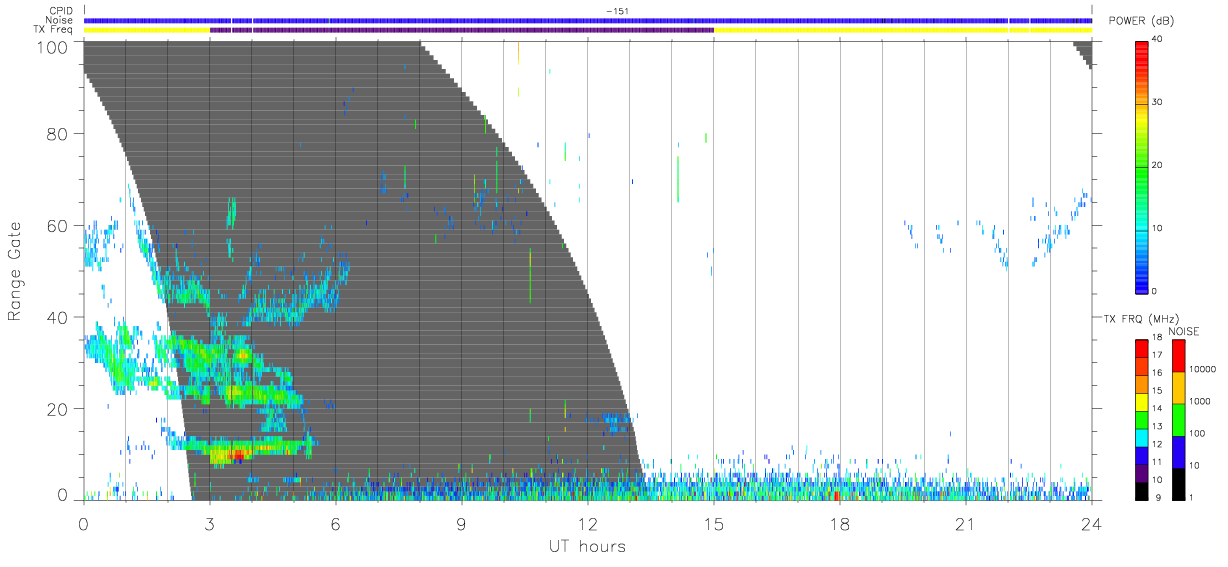Click the 3 tick on UT hours axis
The height and width of the screenshot is (567, 1228).
[209, 523]
